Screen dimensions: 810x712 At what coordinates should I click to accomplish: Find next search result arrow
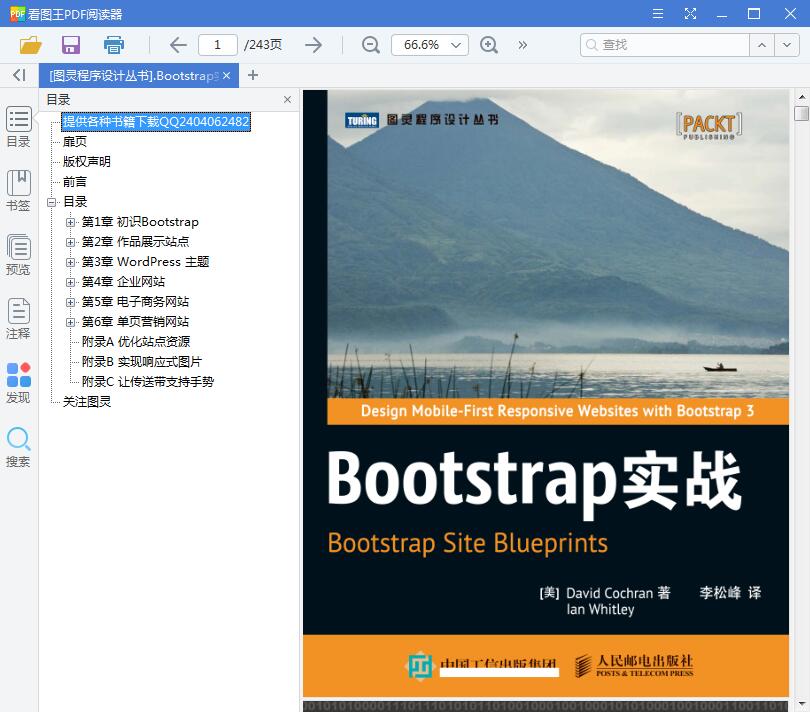pos(787,45)
